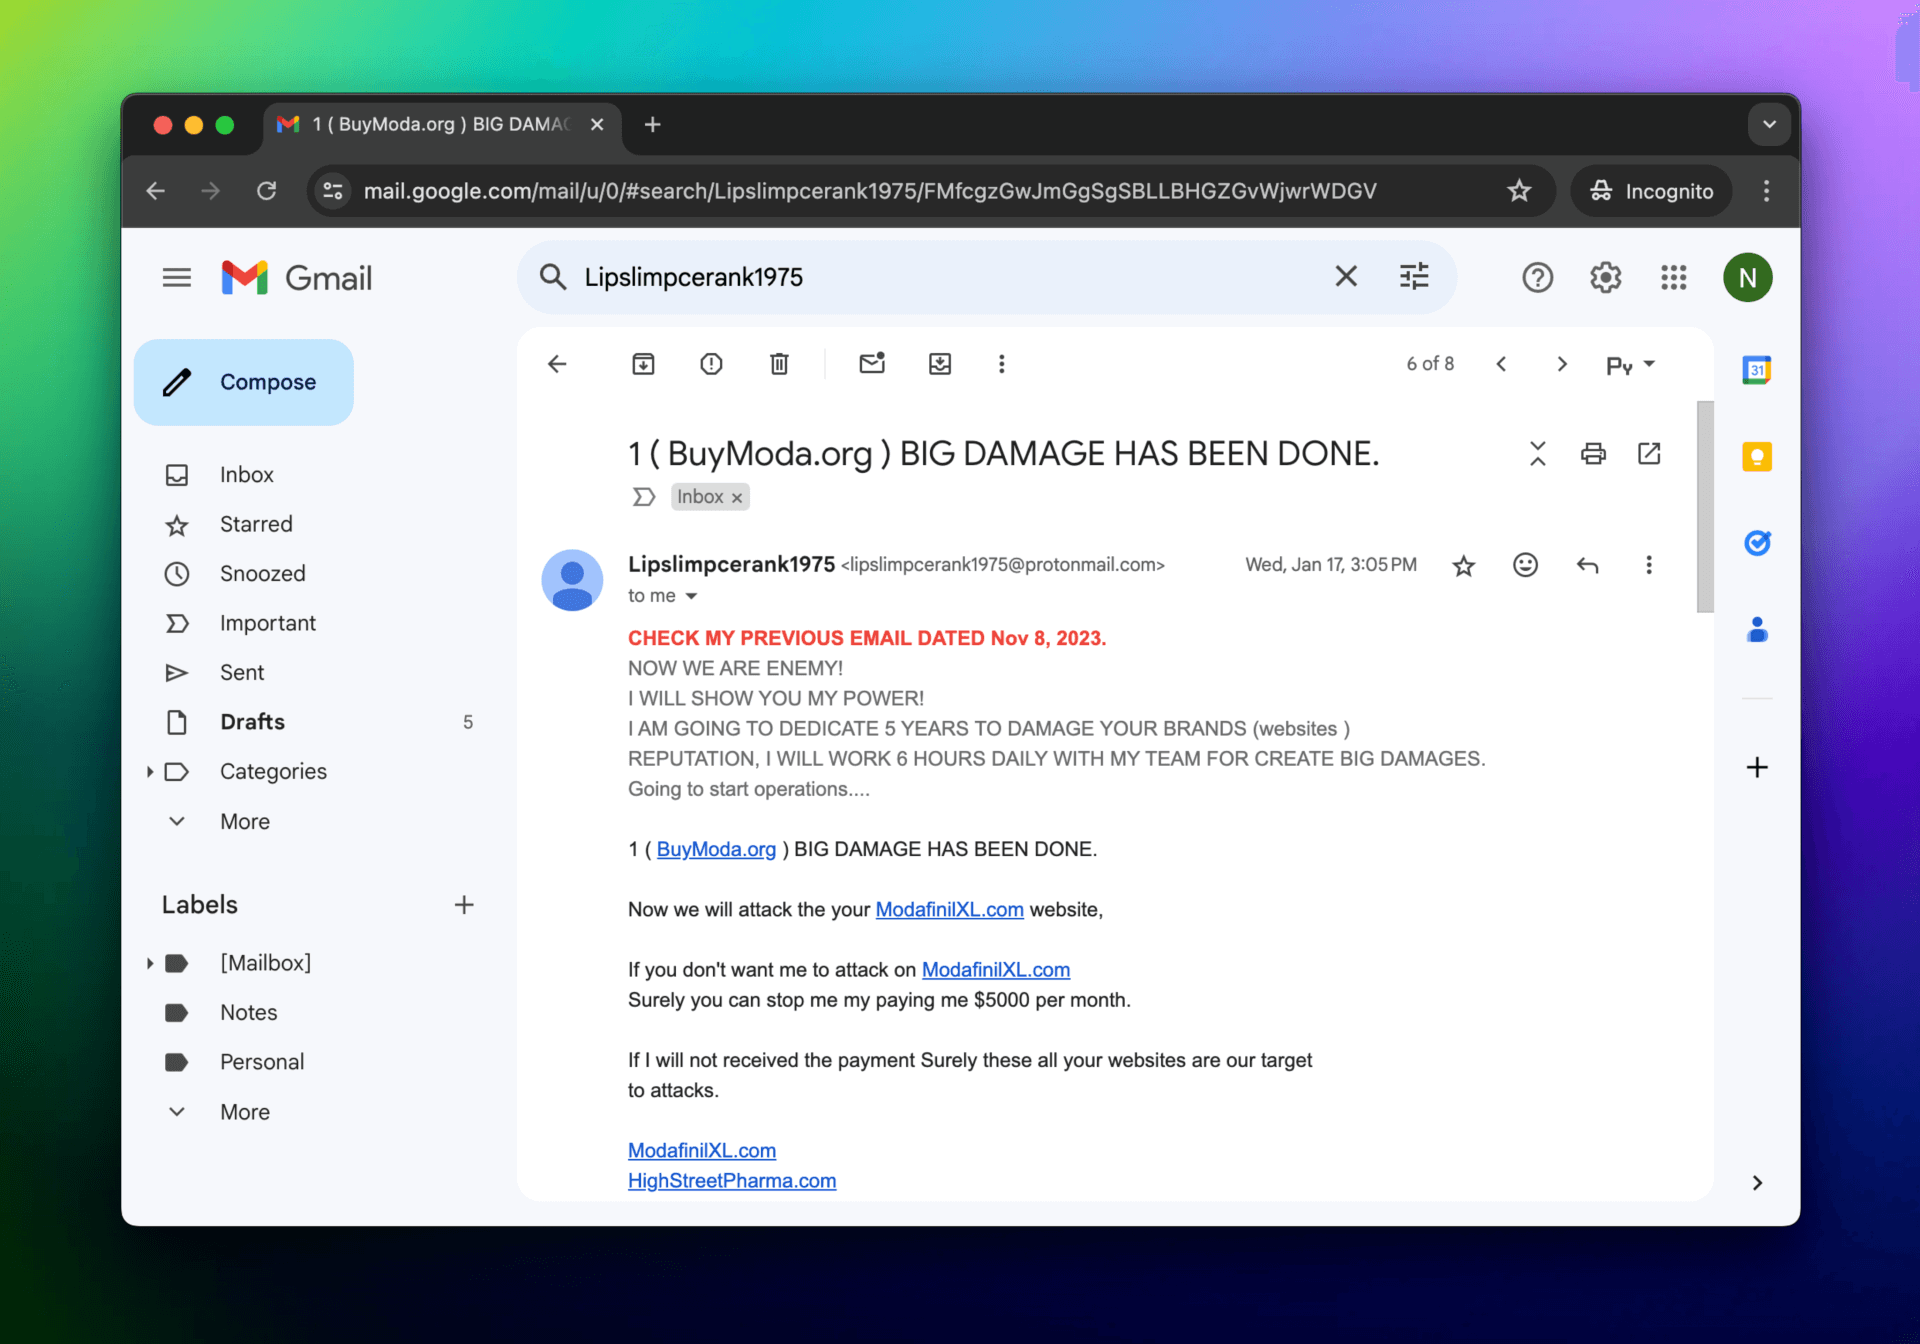Open email in a new window
Screen dimensions: 1920x1344
1649,454
